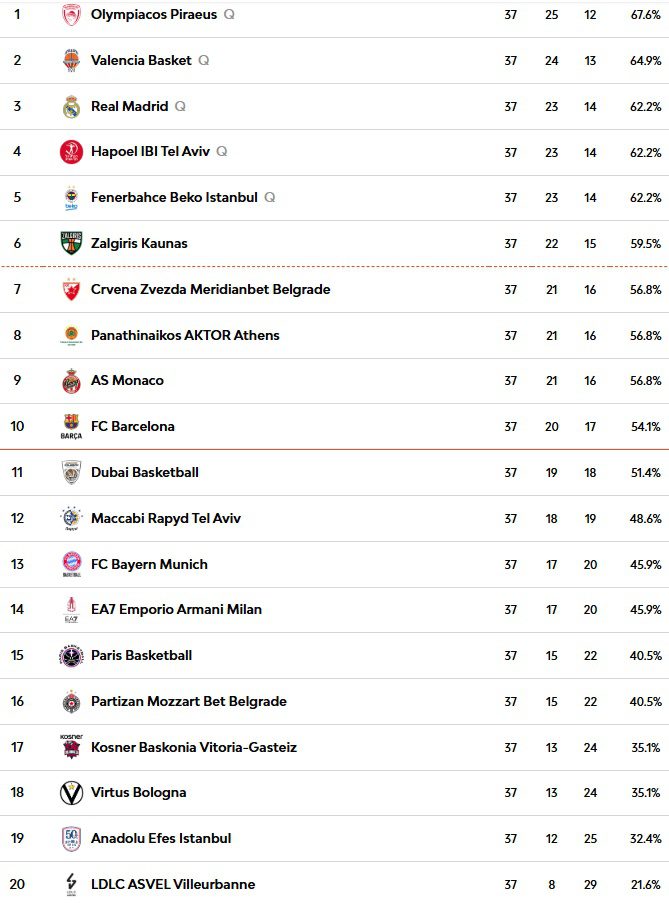Image resolution: width=669 pixels, height=903 pixels.
Task: Click the FC Bayern Munich logo
Action: [x=71, y=565]
